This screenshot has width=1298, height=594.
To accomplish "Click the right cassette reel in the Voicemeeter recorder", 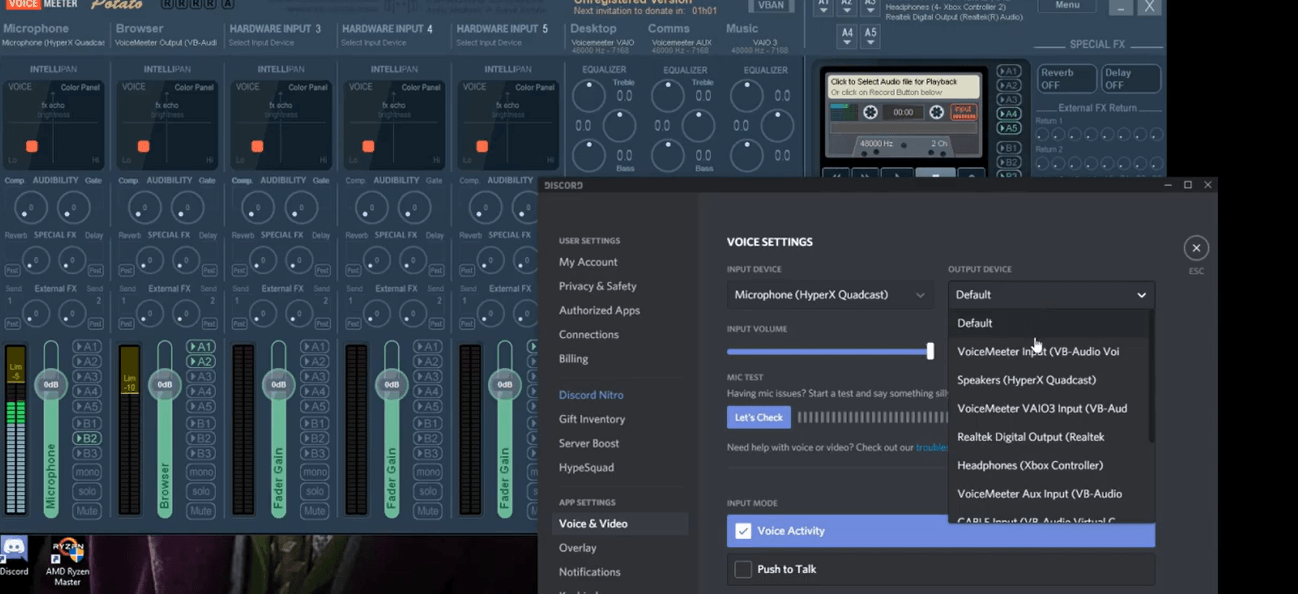I will point(936,112).
